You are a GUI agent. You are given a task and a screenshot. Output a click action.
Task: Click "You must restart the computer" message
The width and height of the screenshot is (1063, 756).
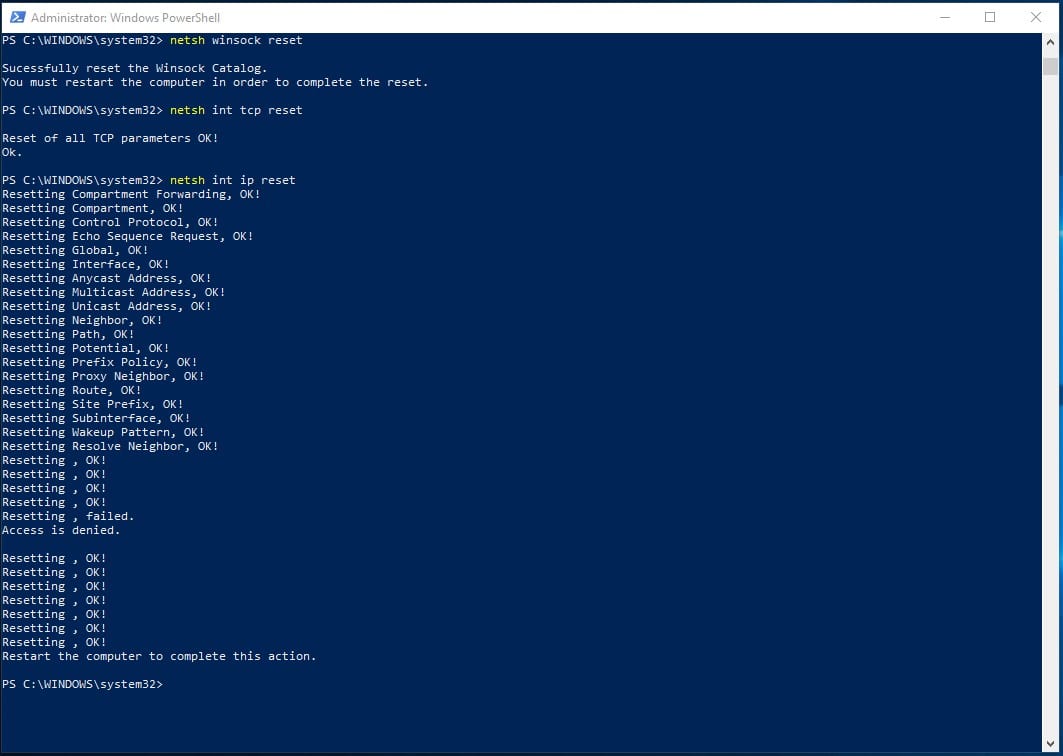[215, 83]
